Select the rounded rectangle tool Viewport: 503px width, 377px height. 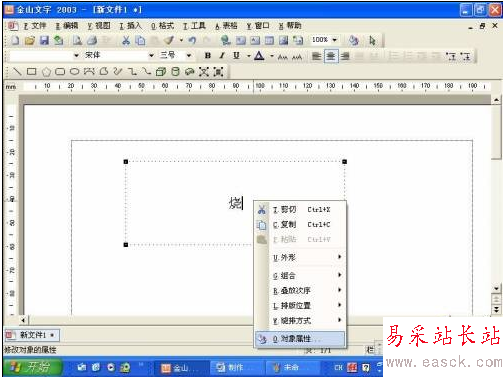pyautogui.click(x=60, y=71)
